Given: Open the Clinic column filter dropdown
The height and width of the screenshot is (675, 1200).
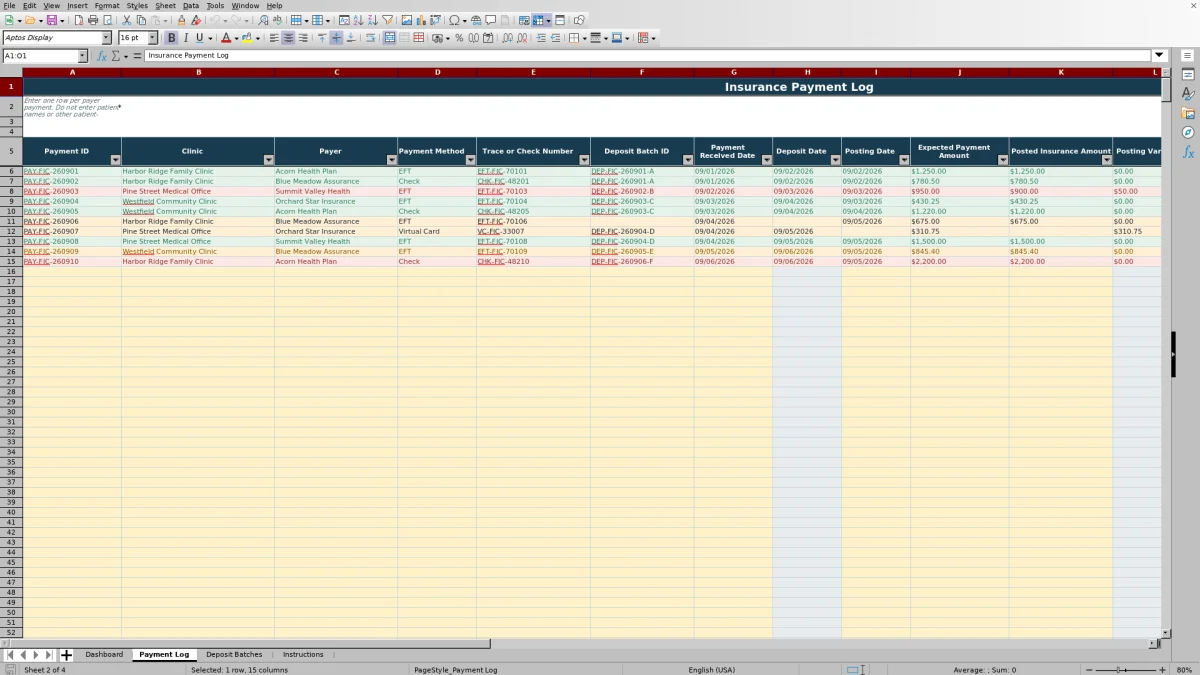Looking at the screenshot, I should click(x=268, y=160).
